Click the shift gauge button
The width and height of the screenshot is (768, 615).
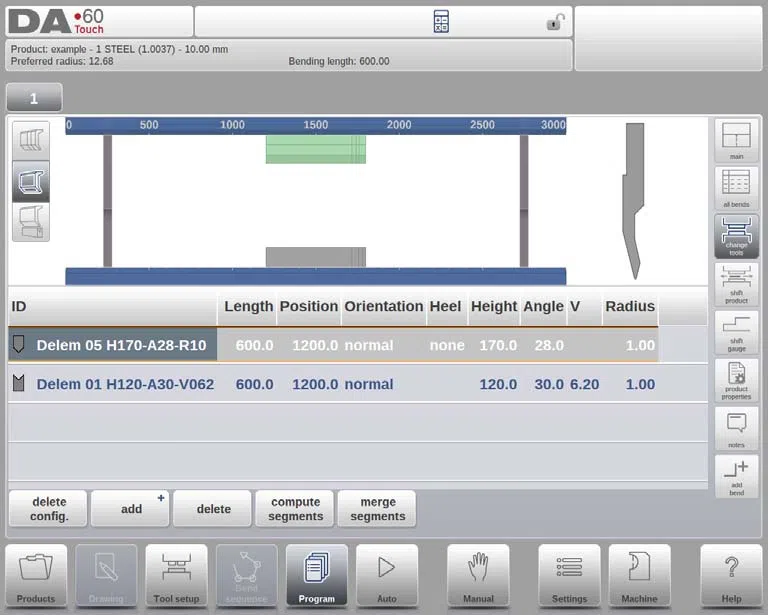(736, 332)
